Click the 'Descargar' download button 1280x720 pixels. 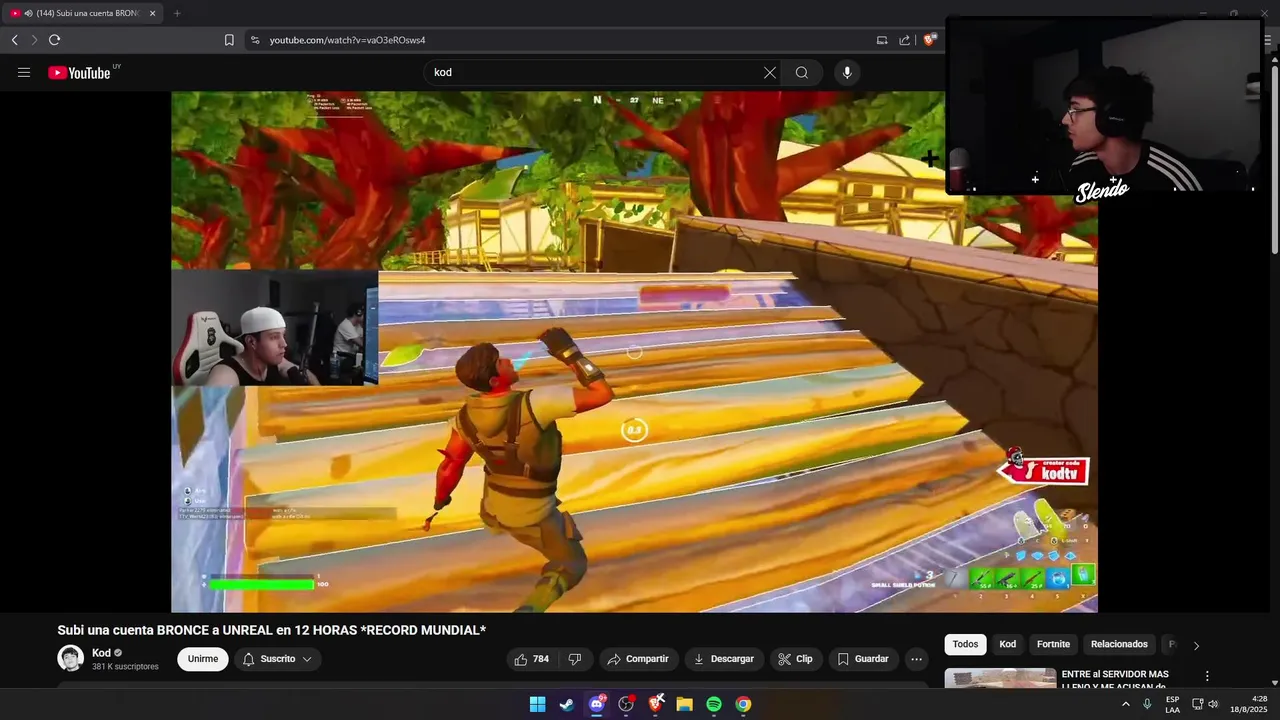pos(725,659)
